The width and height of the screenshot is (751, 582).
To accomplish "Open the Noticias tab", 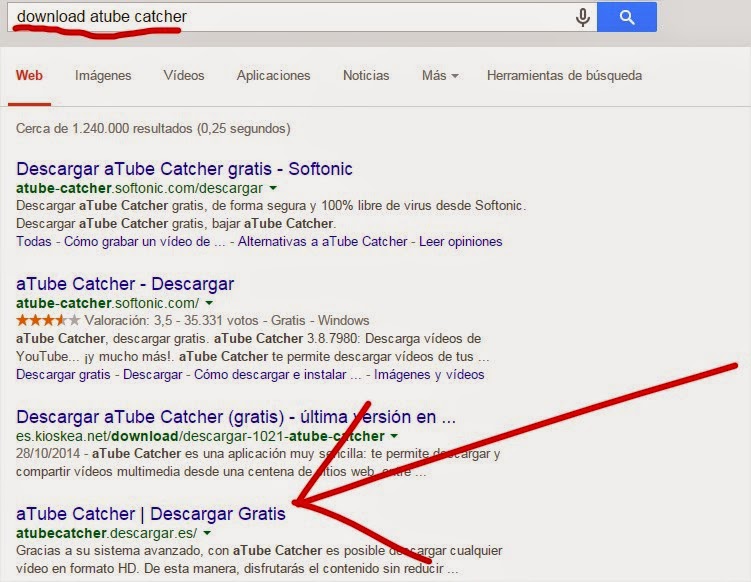I will [x=366, y=75].
